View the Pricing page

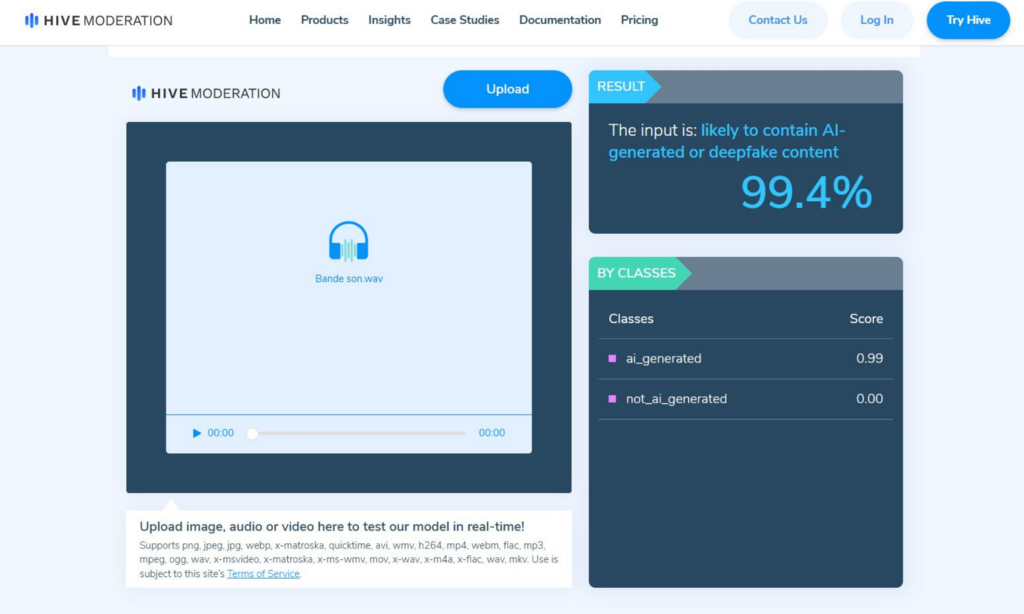click(639, 20)
